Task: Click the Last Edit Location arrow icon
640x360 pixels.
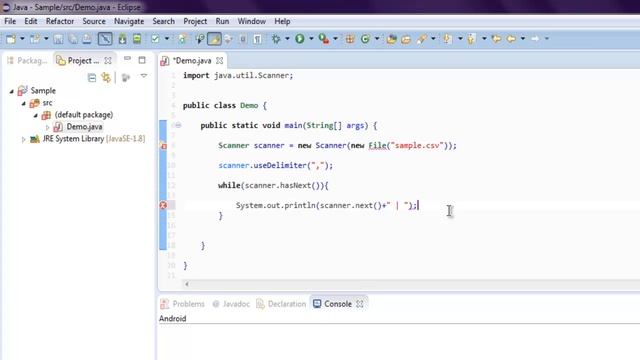Action: (x=497, y=39)
